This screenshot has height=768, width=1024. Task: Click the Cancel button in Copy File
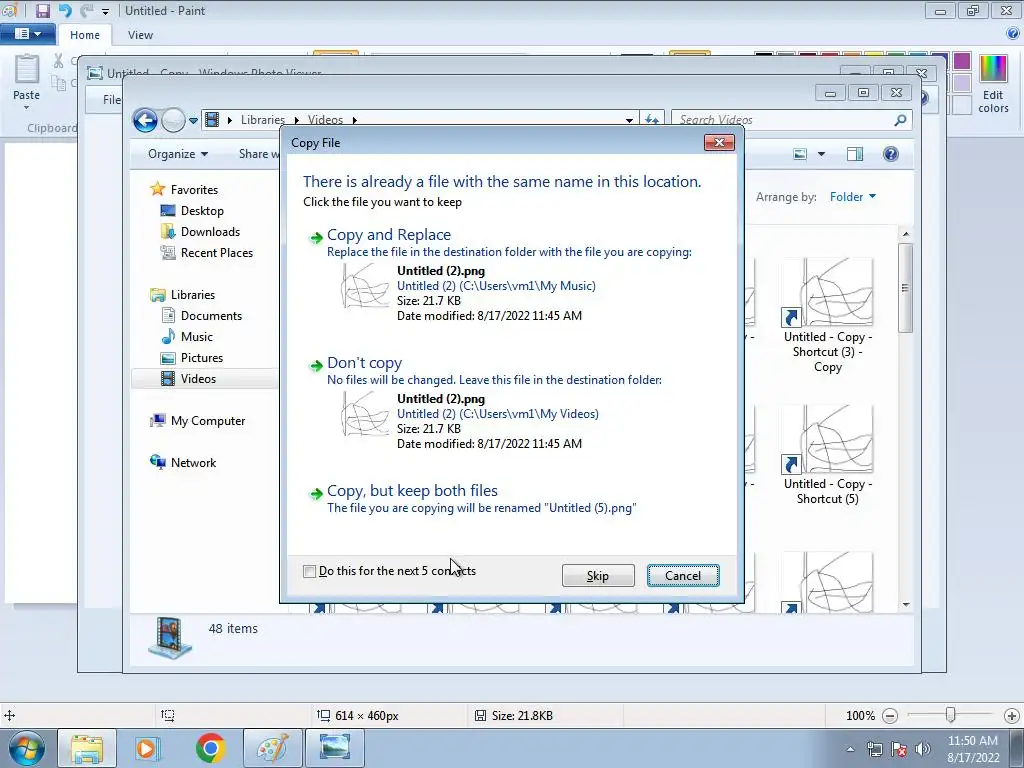coord(683,575)
